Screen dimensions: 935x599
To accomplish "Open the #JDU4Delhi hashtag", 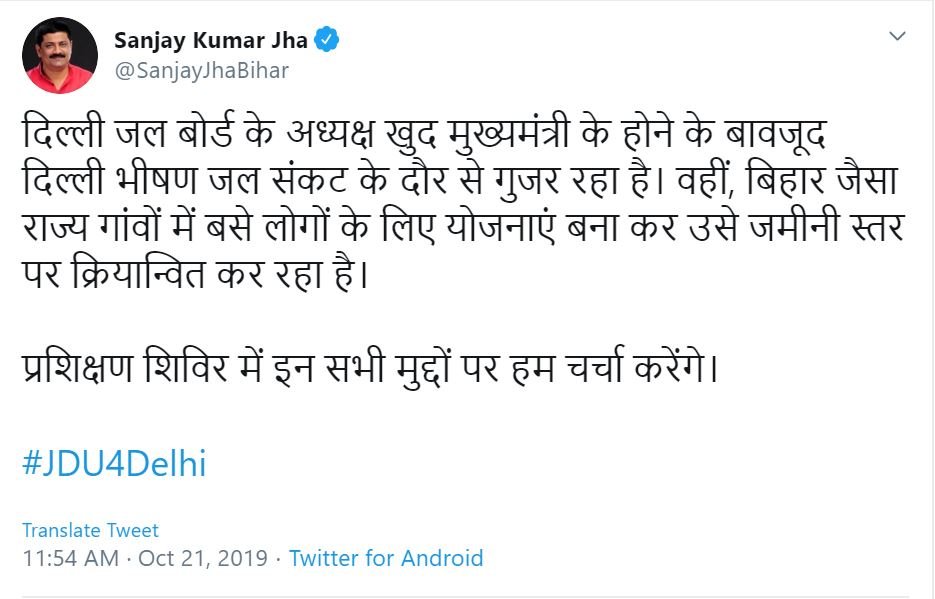I will pos(114,464).
